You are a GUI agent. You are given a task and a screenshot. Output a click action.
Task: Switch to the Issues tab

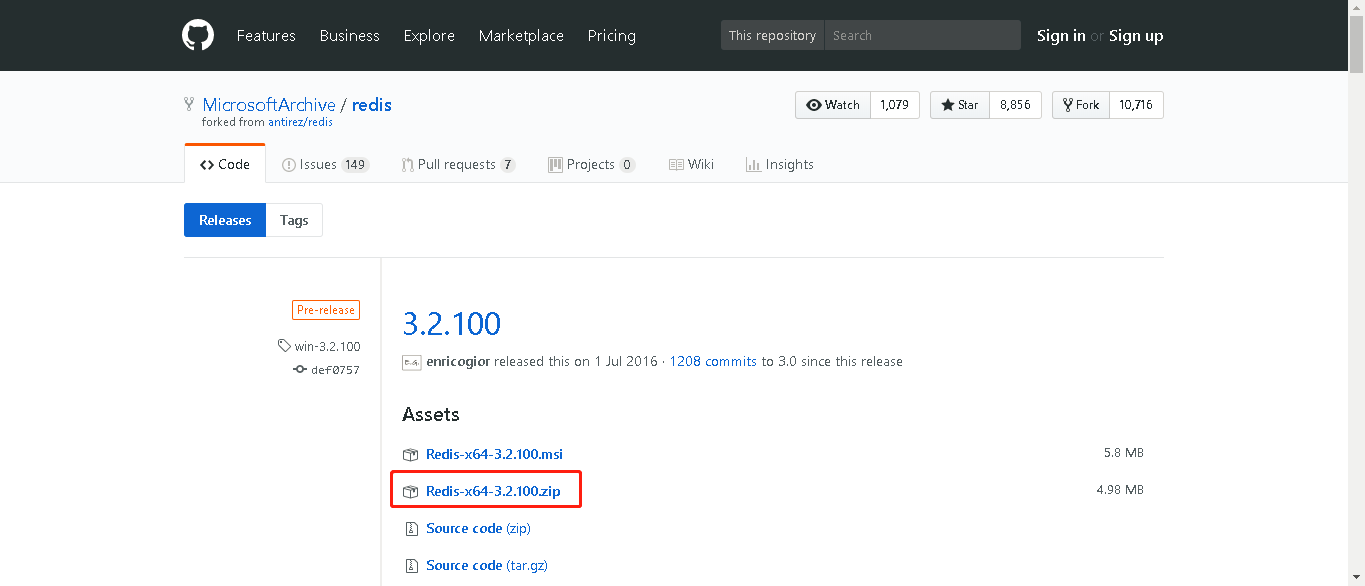325,164
